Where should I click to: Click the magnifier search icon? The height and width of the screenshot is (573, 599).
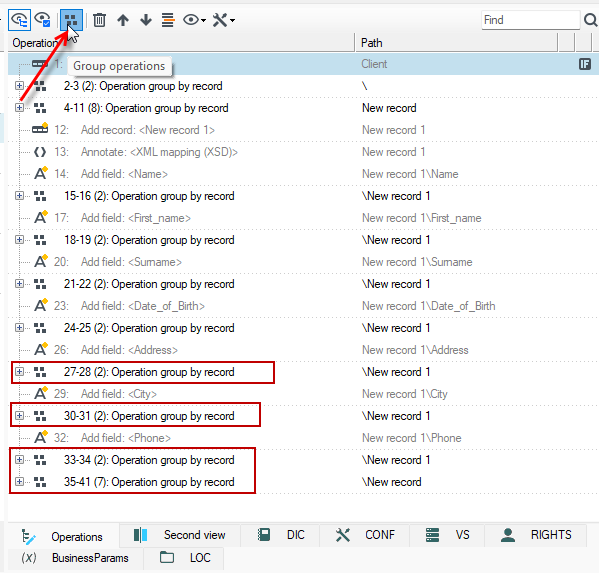[591, 20]
